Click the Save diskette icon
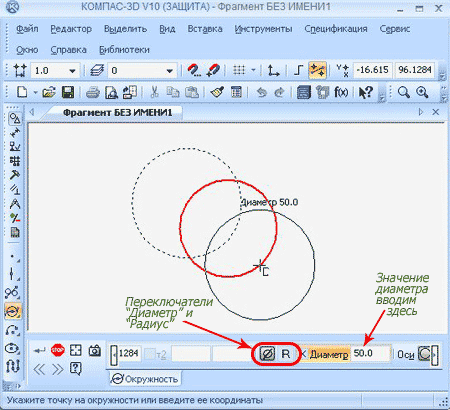The image size is (450, 410). (68, 92)
